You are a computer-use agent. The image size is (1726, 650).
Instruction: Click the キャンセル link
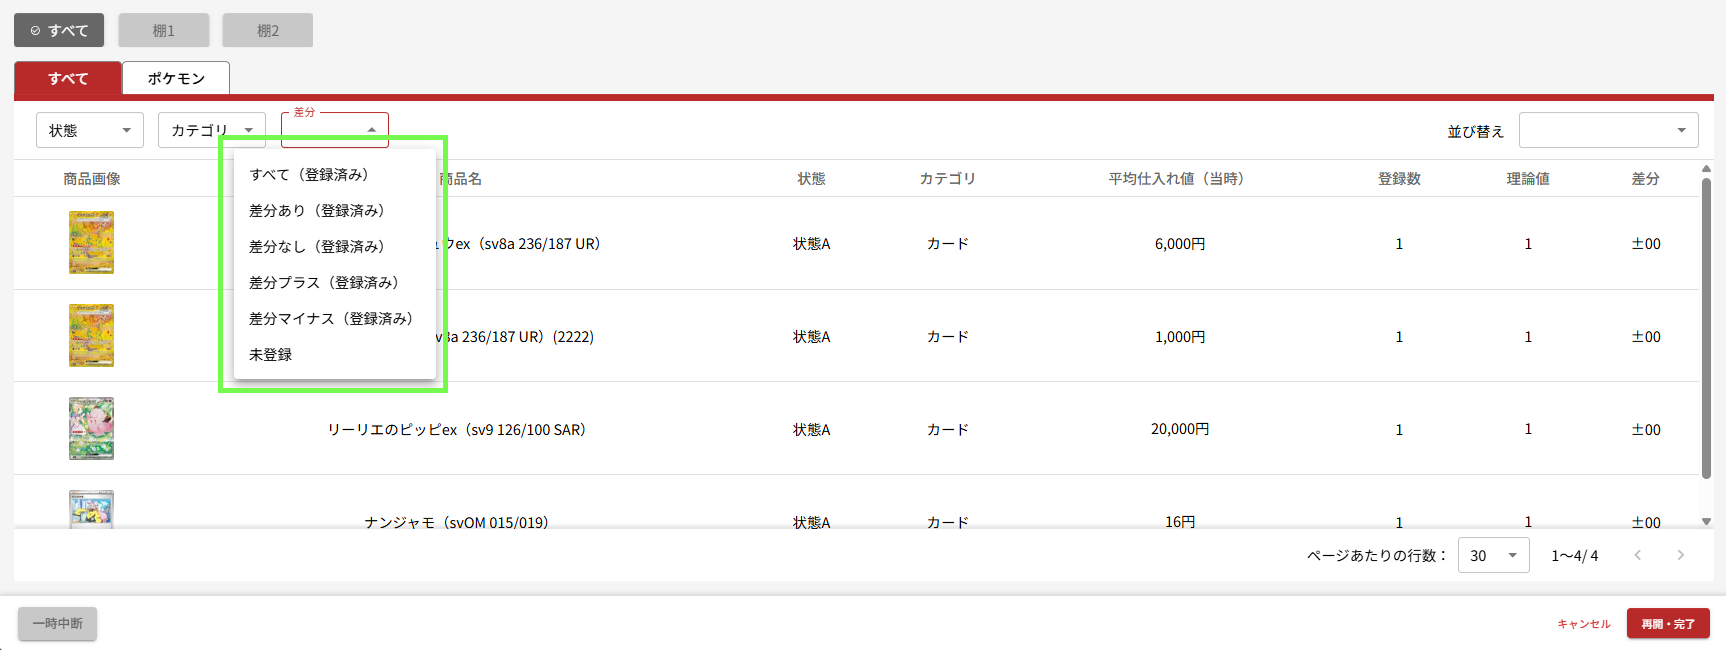pyautogui.click(x=1583, y=624)
